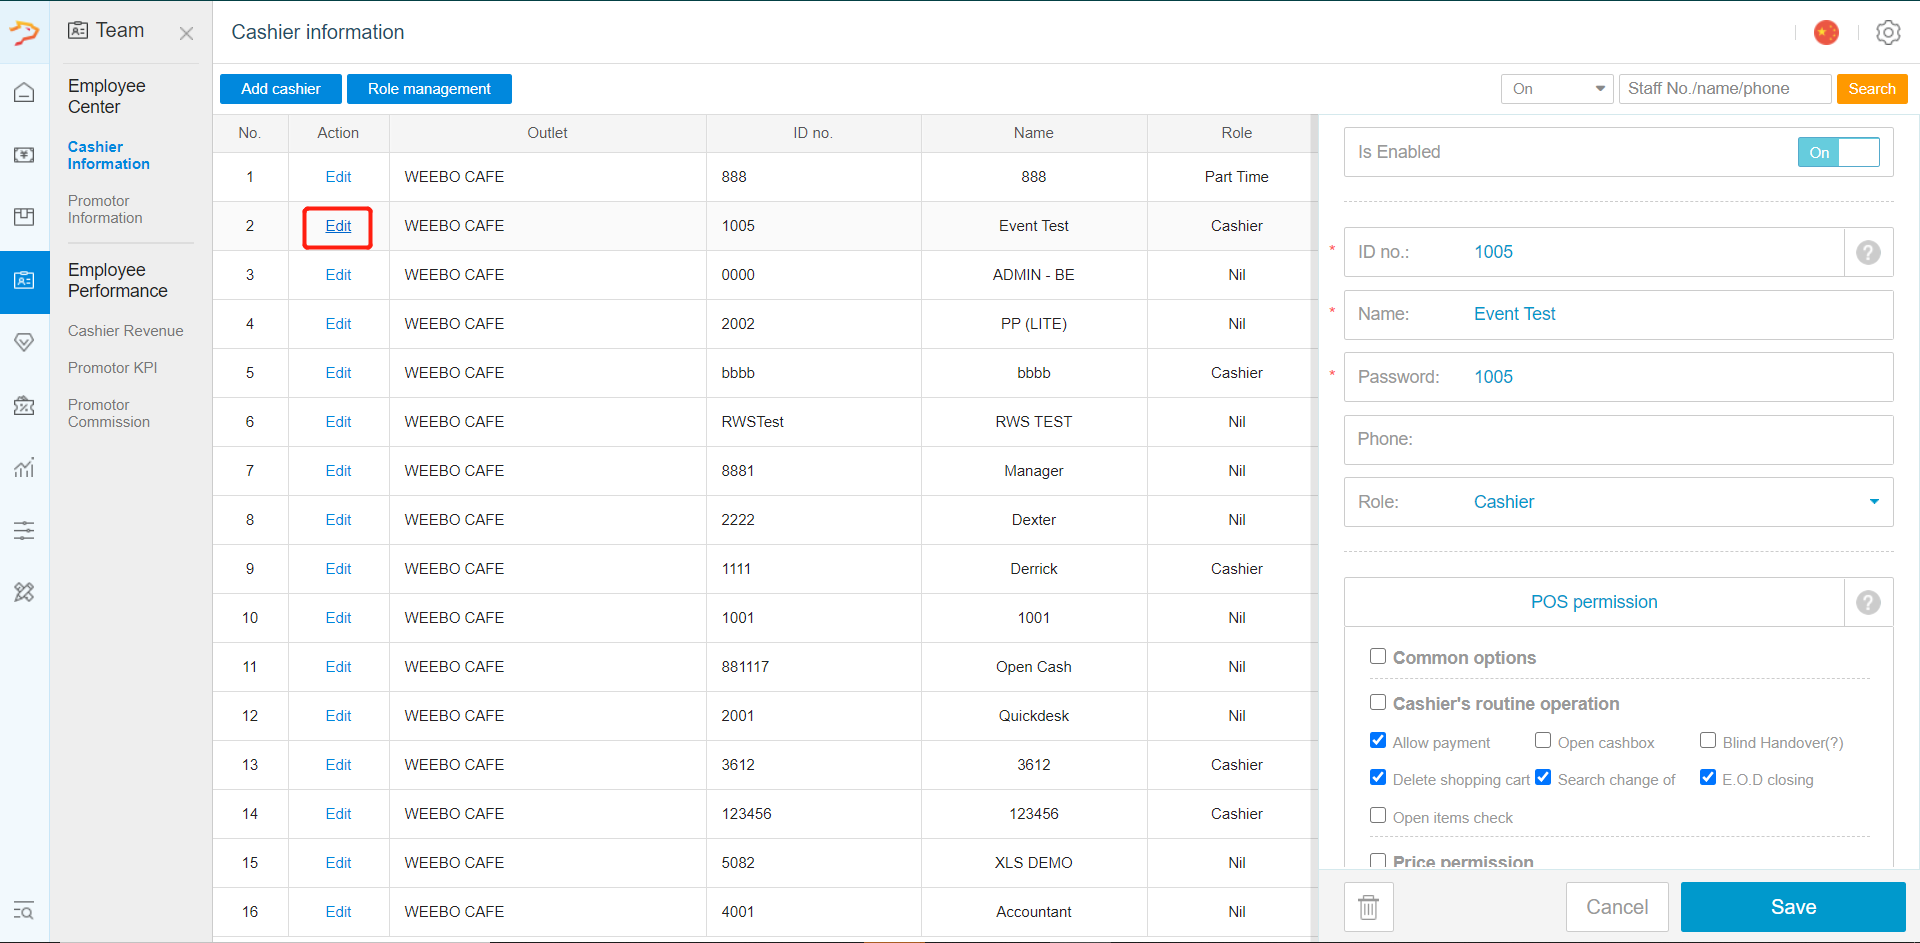Open the diamond membership sidebar icon
Screen dimensions: 1920x943
(24, 343)
